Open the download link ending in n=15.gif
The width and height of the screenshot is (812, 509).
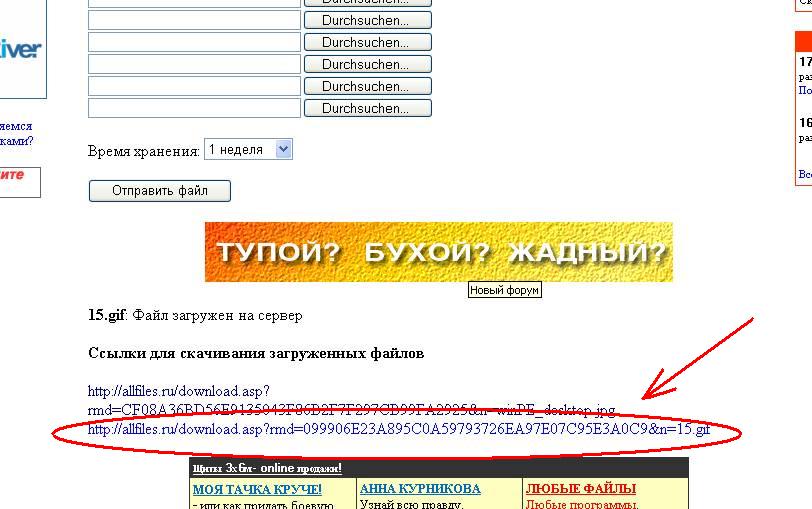399,429
